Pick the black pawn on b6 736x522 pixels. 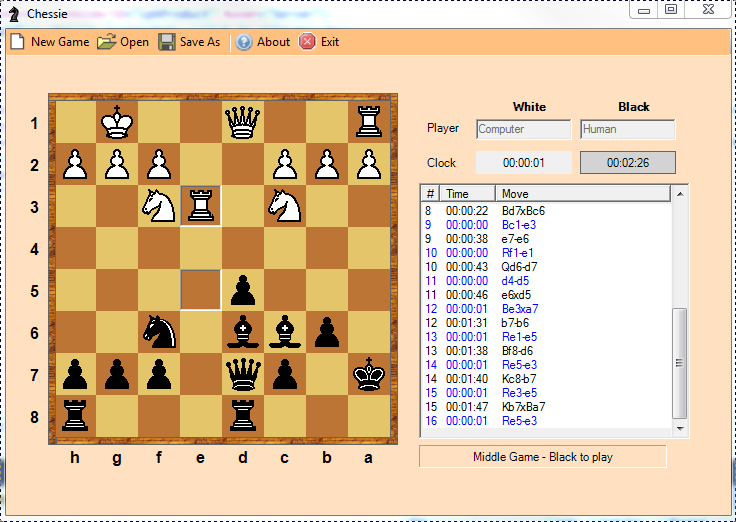click(327, 332)
